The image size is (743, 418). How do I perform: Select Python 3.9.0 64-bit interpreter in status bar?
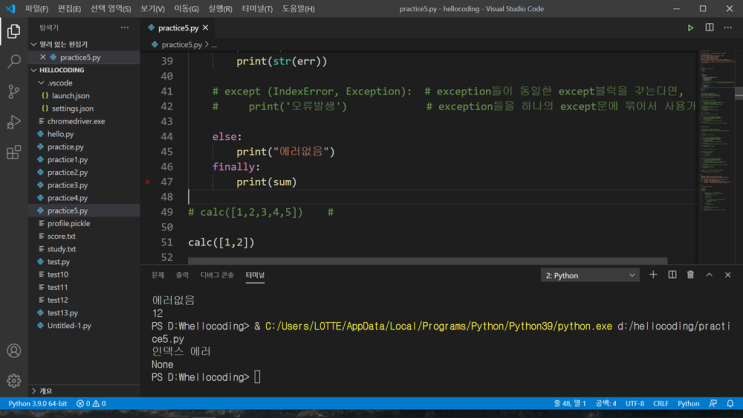tap(37, 403)
